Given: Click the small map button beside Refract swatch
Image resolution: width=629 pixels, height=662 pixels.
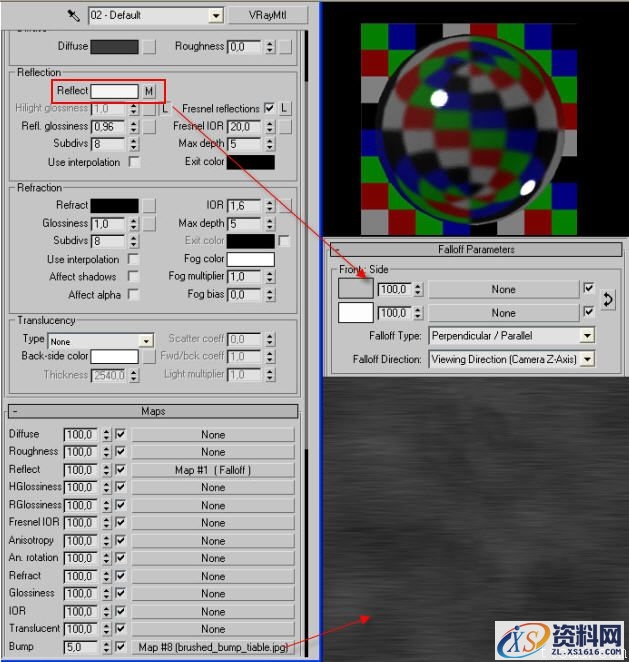Looking at the screenshot, I should tap(149, 205).
